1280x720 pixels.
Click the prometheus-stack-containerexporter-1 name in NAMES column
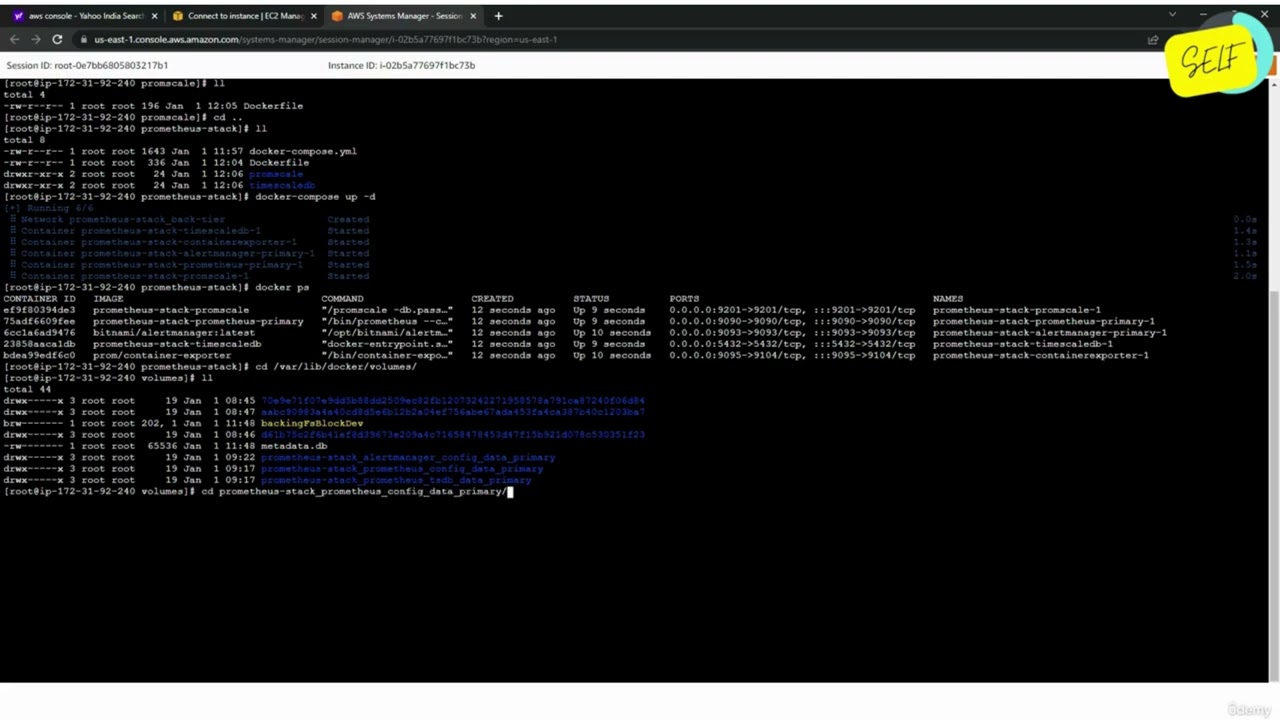(1040, 356)
